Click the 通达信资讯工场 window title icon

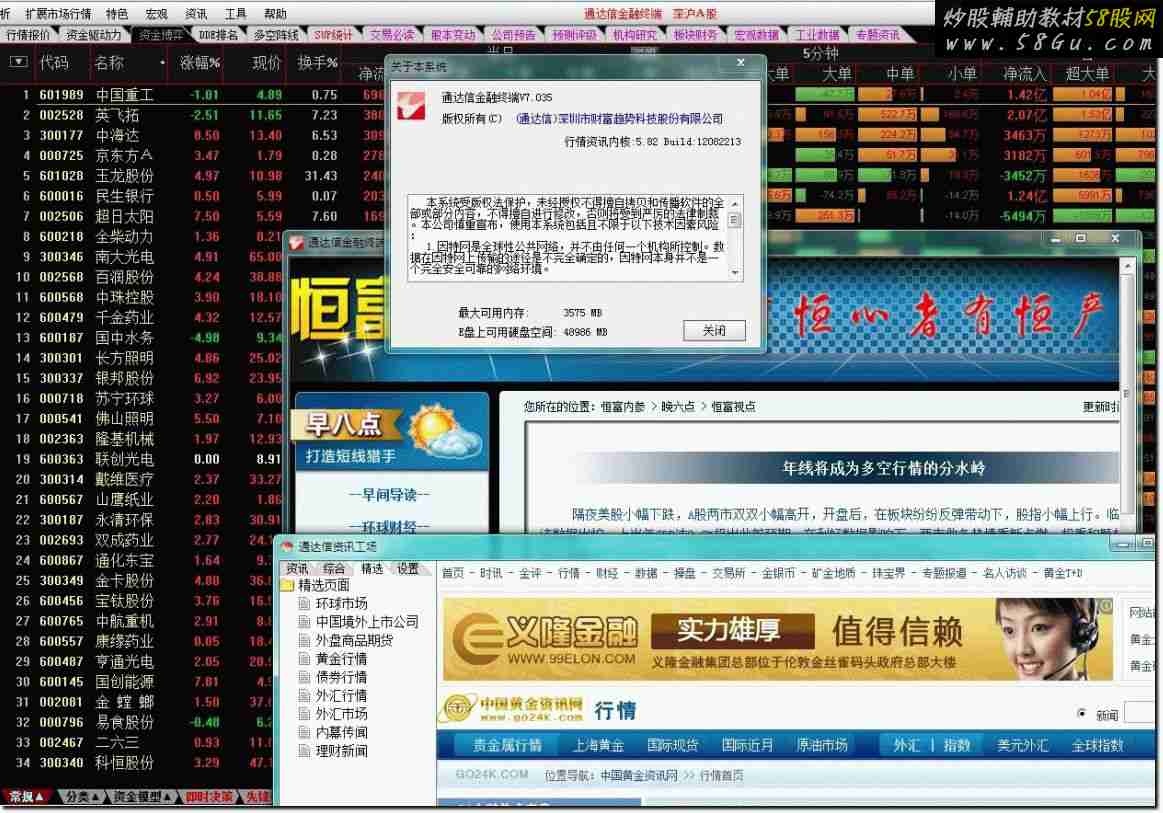click(x=288, y=547)
